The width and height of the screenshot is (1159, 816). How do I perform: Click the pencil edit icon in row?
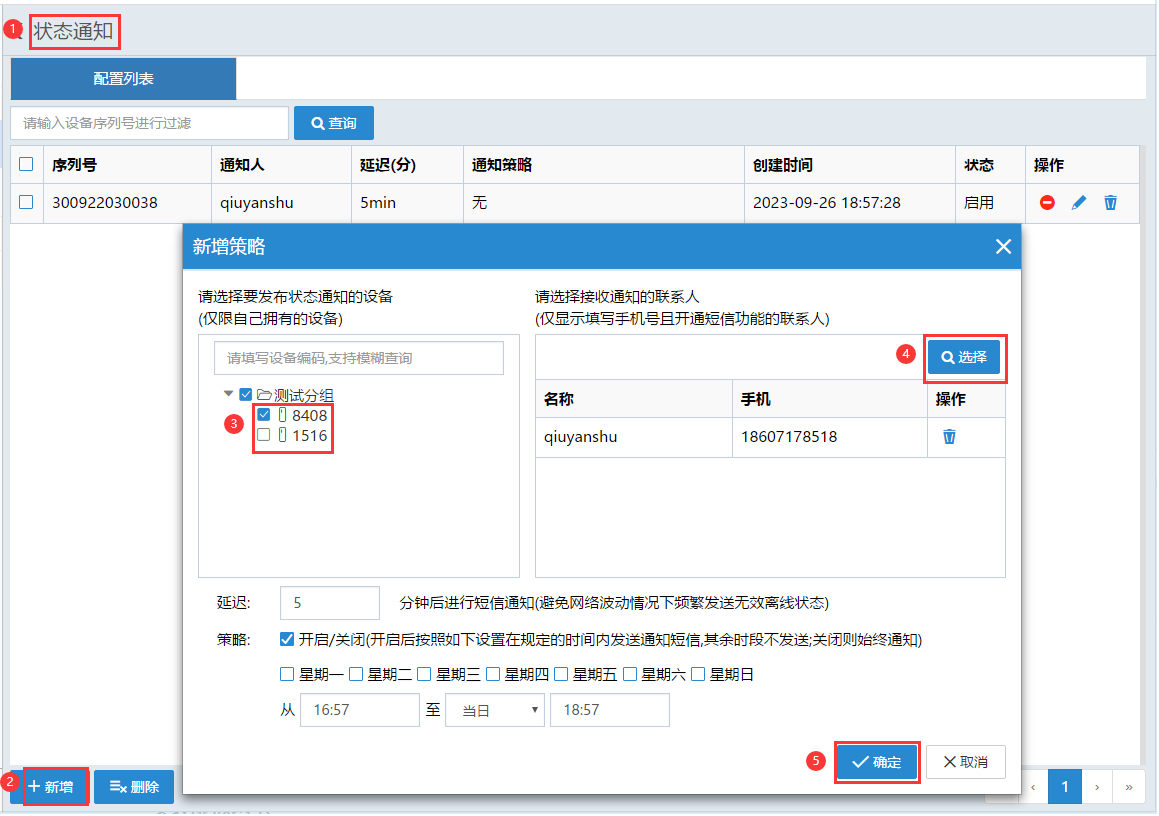coord(1078,203)
